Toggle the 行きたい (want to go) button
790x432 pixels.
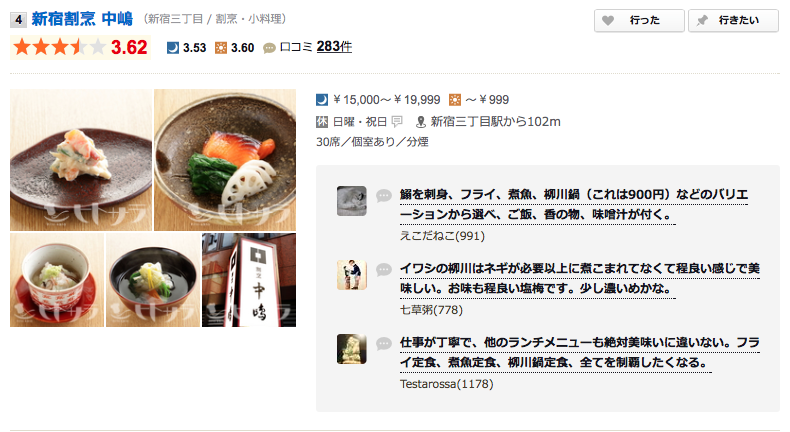733,20
